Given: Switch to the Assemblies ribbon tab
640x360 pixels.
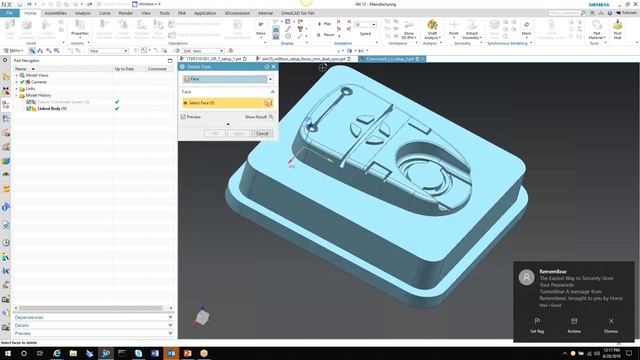Looking at the screenshot, I should click(x=56, y=13).
